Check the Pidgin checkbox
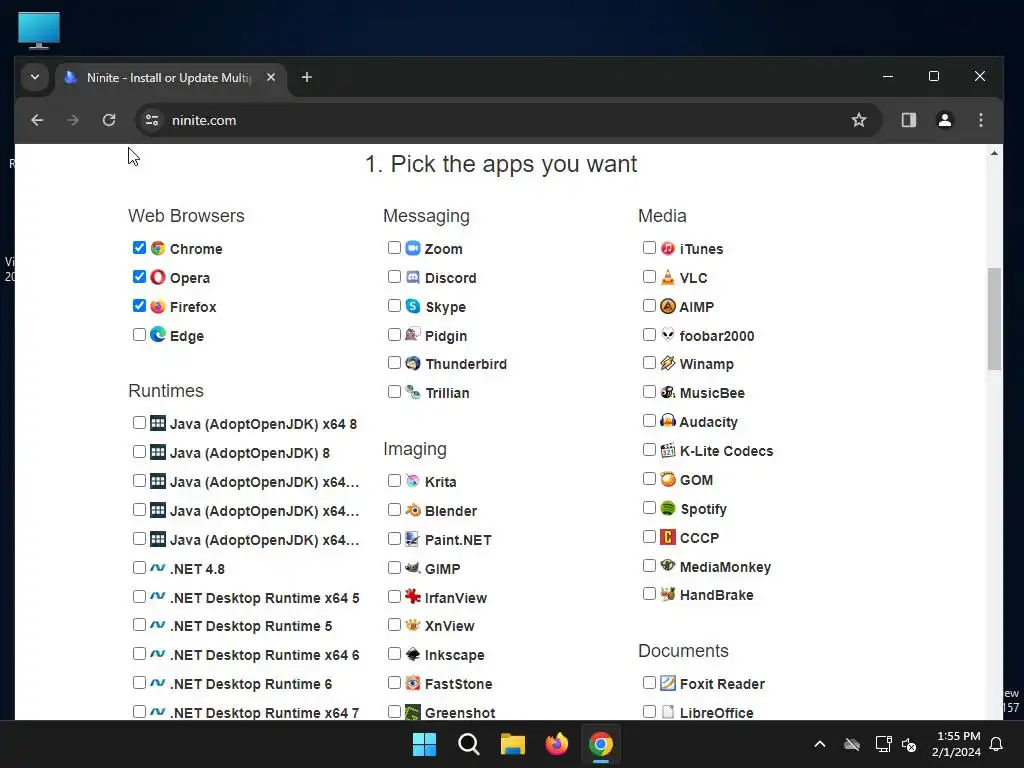1024x768 pixels. click(x=394, y=334)
